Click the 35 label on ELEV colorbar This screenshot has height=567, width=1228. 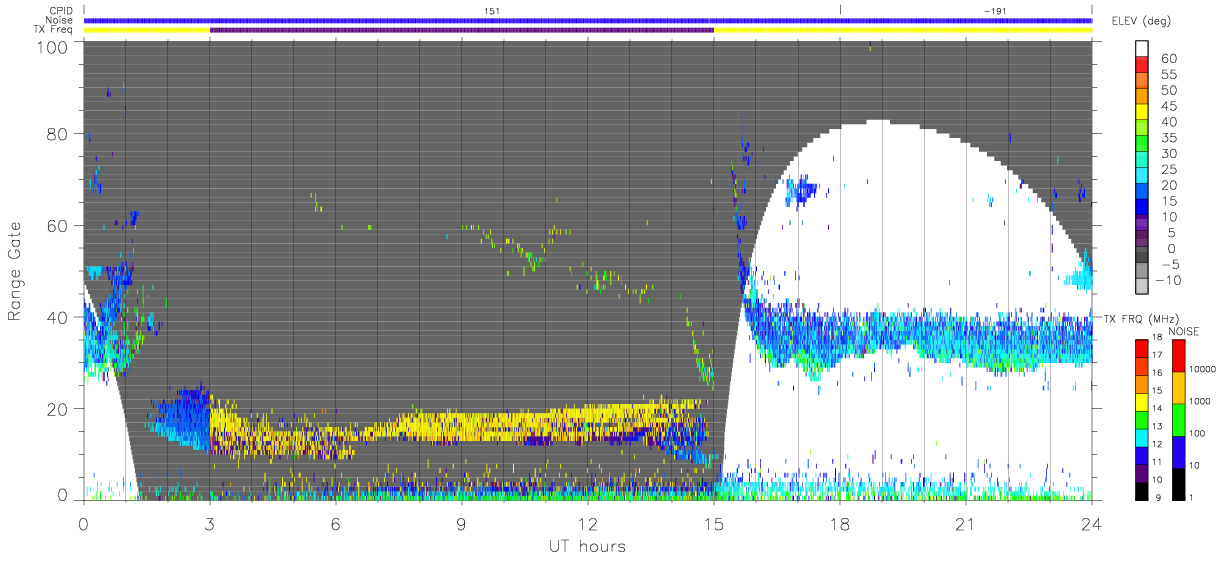1171,137
